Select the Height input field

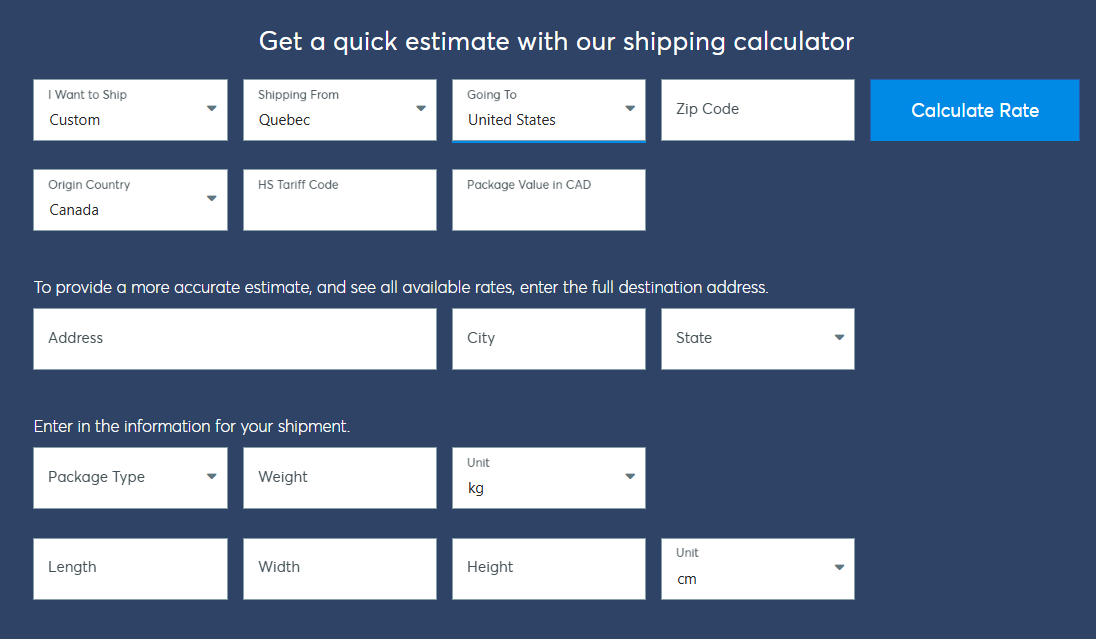(x=548, y=569)
